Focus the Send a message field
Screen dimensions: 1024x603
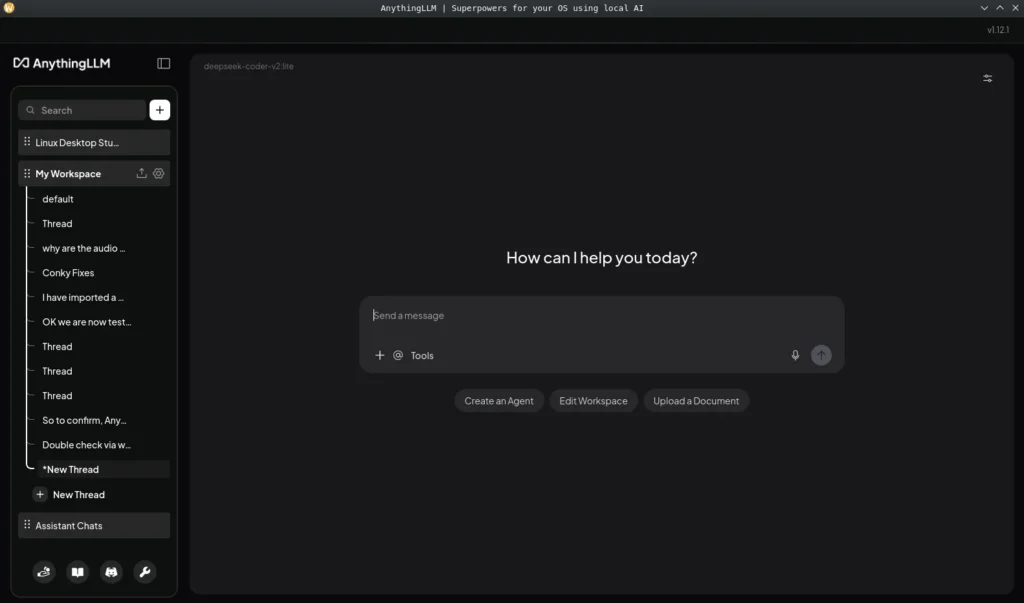pos(601,316)
